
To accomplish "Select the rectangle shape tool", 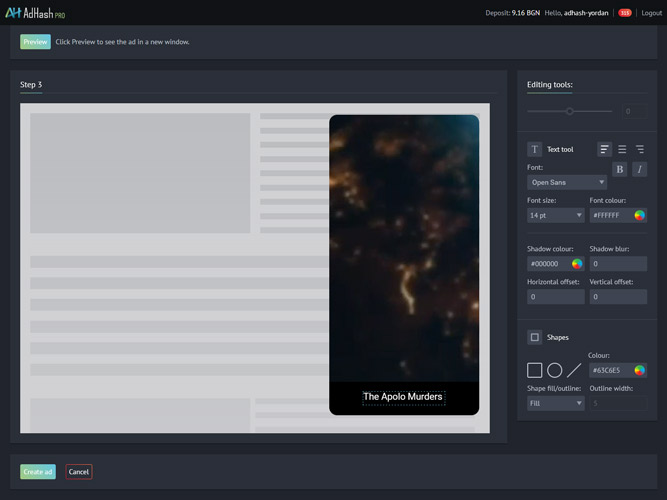I will 535,370.
